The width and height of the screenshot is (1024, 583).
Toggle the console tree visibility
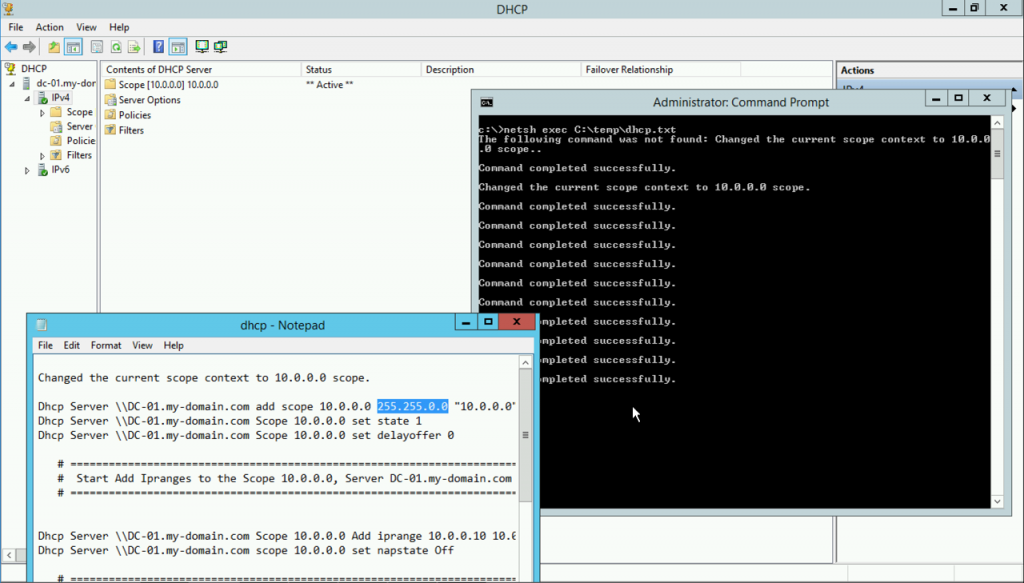click(73, 46)
